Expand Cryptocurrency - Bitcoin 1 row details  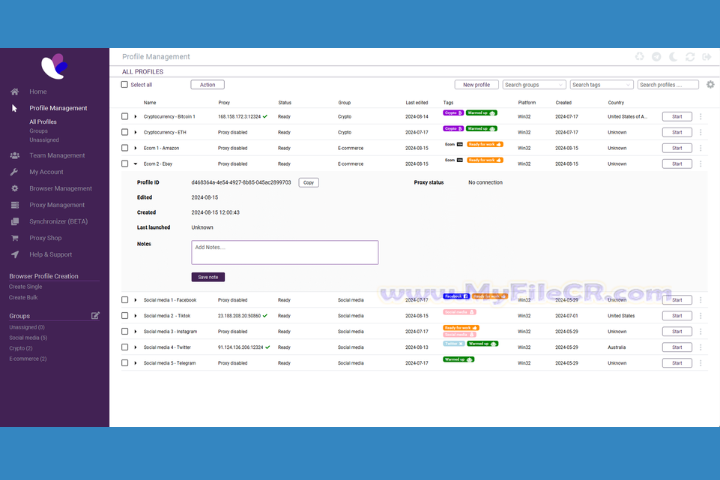click(135, 117)
